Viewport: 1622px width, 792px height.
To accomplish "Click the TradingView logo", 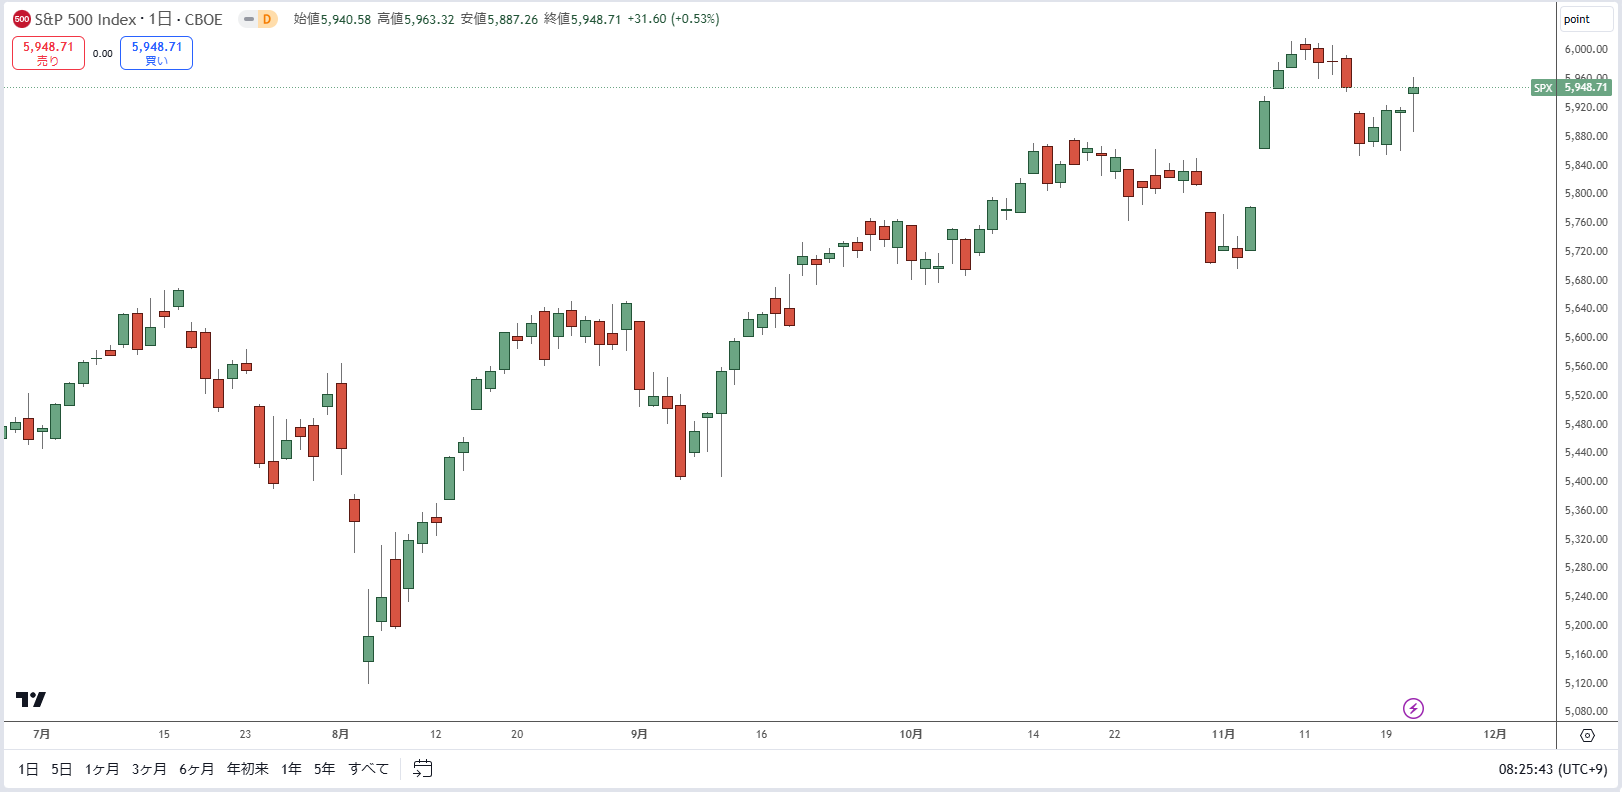I will coord(31,699).
